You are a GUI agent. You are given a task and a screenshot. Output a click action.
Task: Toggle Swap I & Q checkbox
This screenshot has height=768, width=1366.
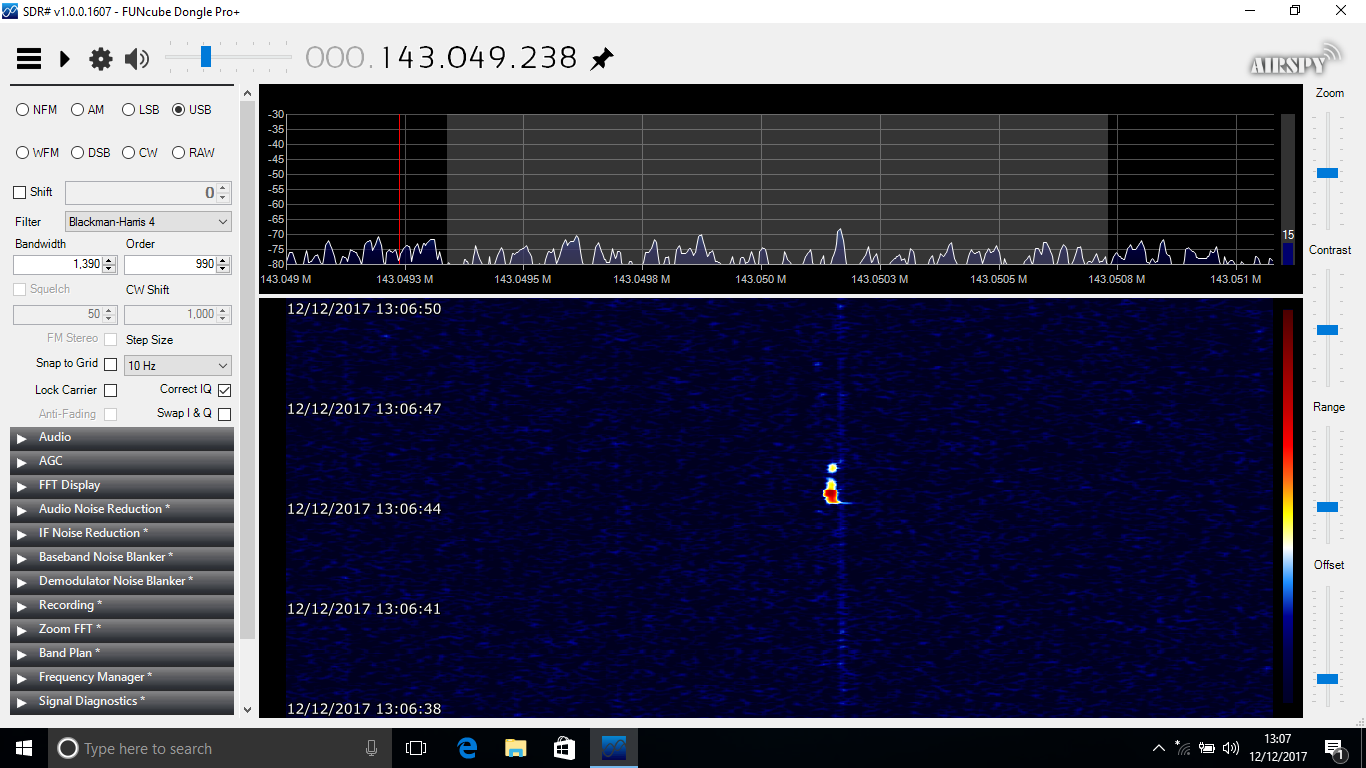click(224, 414)
